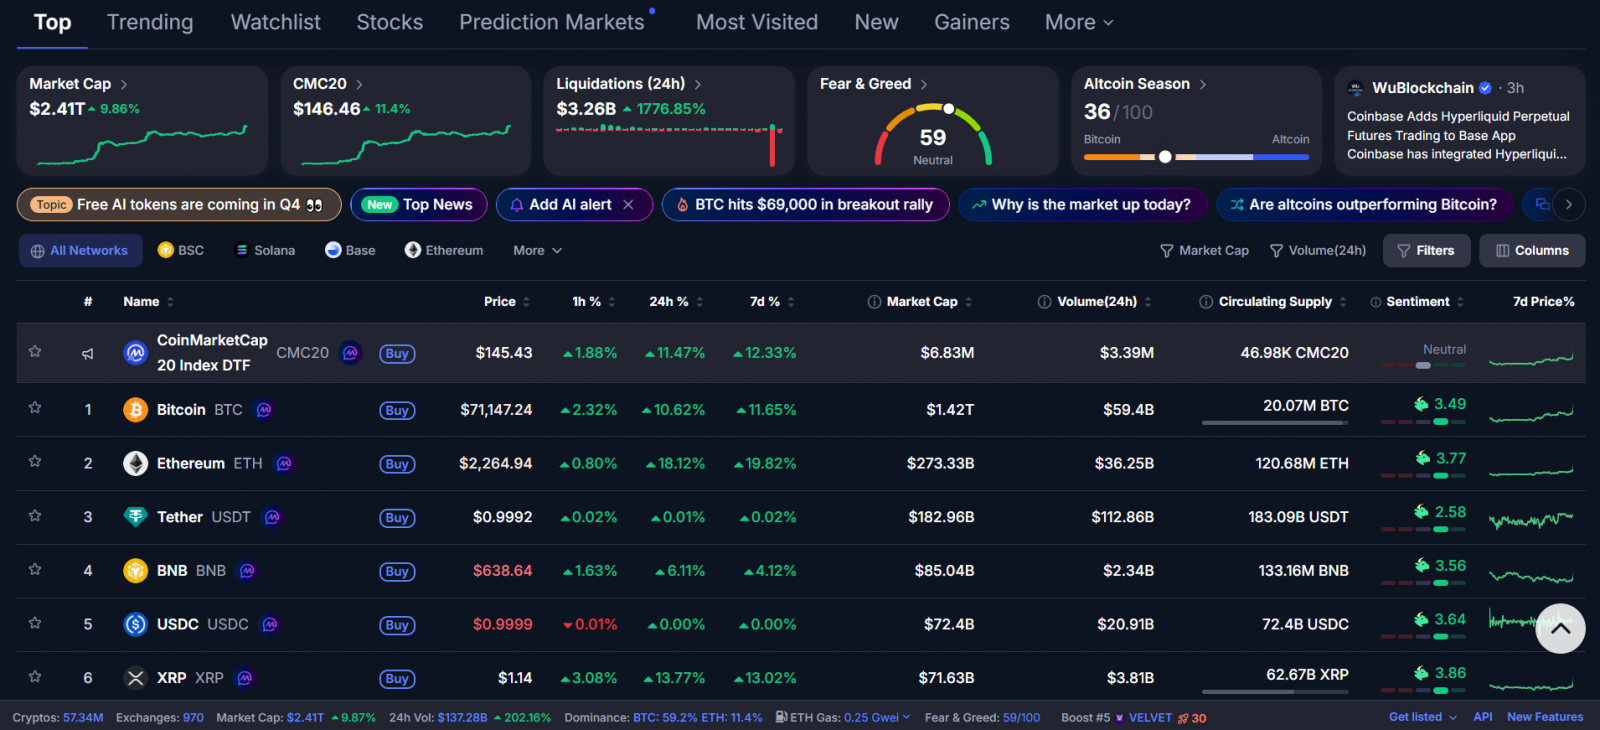Filter by Base network
Viewport: 1600px width, 730px height.
point(351,251)
